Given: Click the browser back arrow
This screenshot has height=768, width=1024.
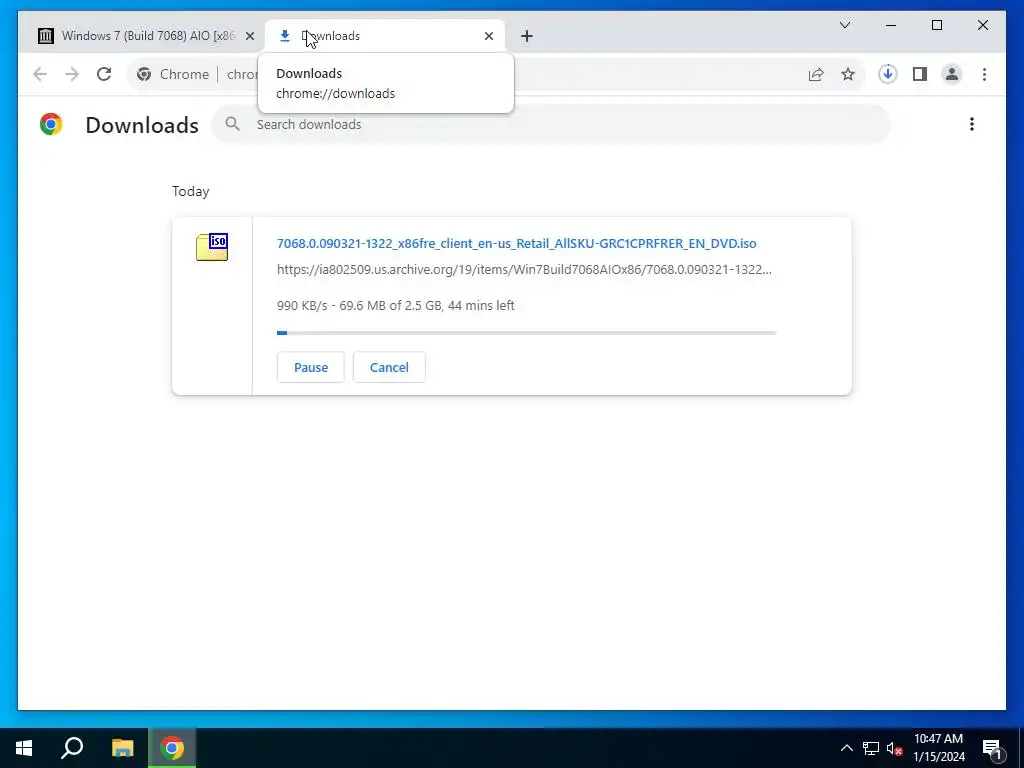Looking at the screenshot, I should click(40, 74).
